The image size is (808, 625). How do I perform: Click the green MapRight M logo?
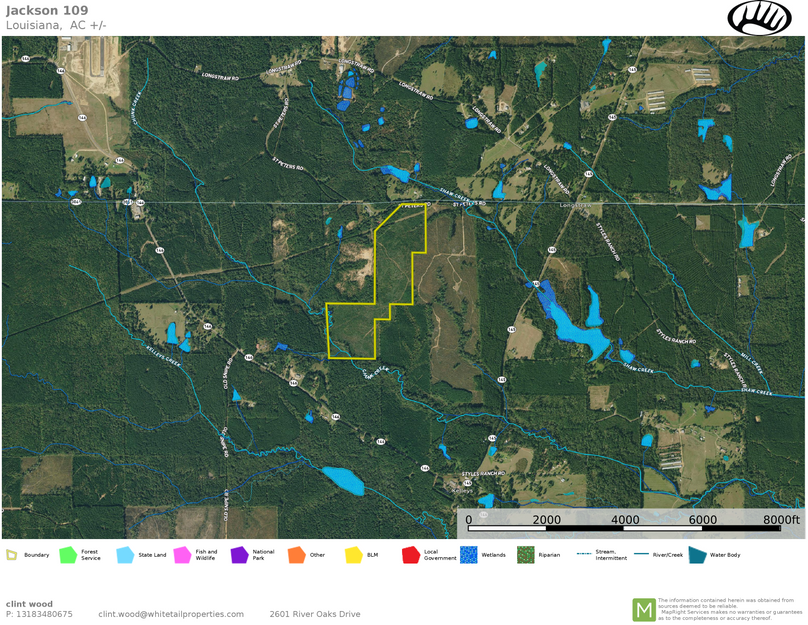click(643, 609)
